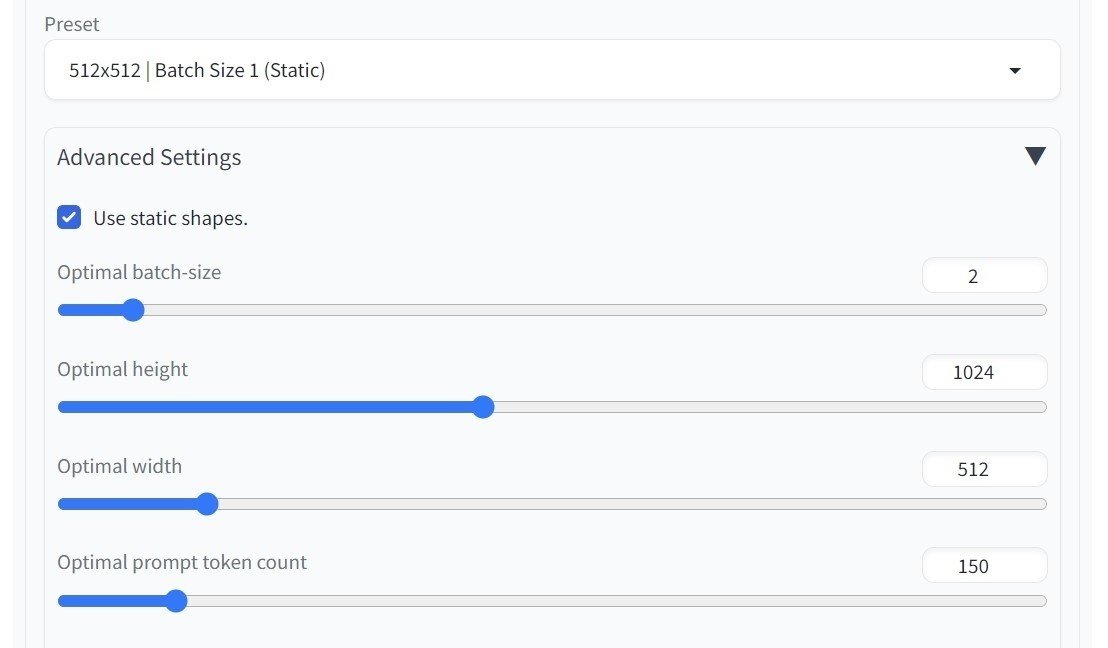Viewport: 1108px width, 648px height.
Task: Click the Optimal batch-size slider handle
Action: click(133, 310)
